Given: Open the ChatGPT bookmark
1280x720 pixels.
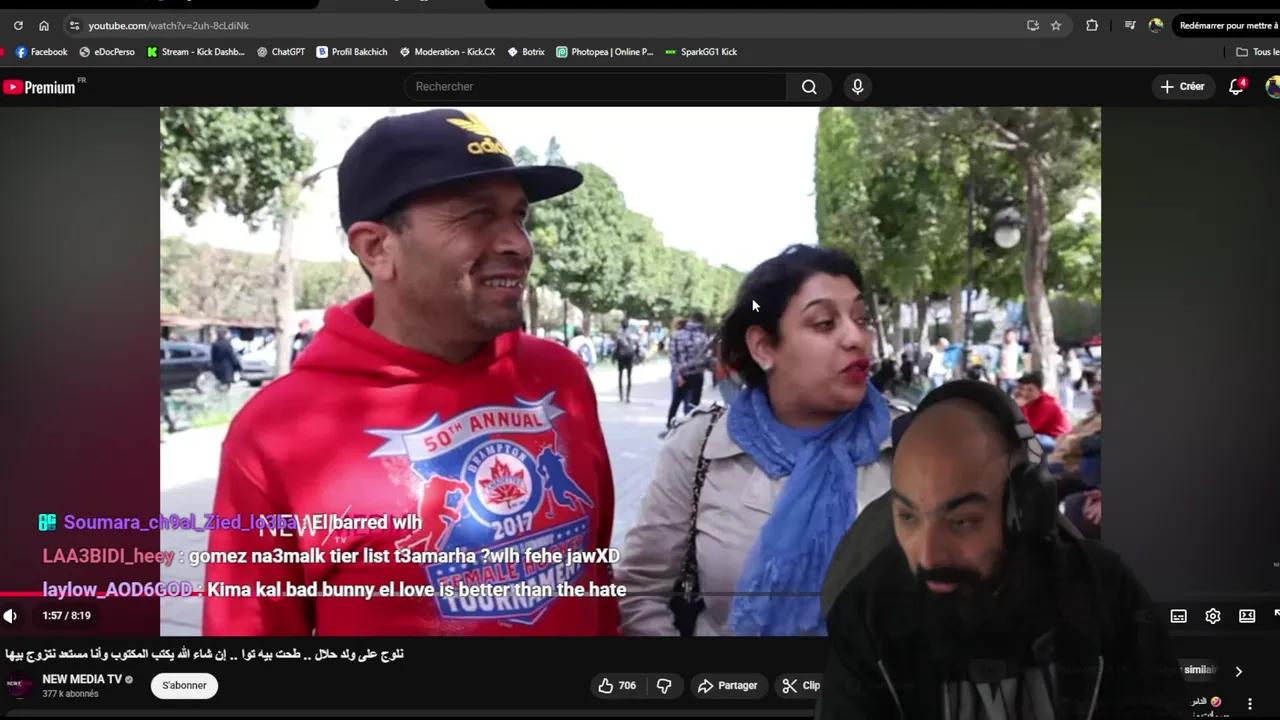Looking at the screenshot, I should [x=281, y=52].
